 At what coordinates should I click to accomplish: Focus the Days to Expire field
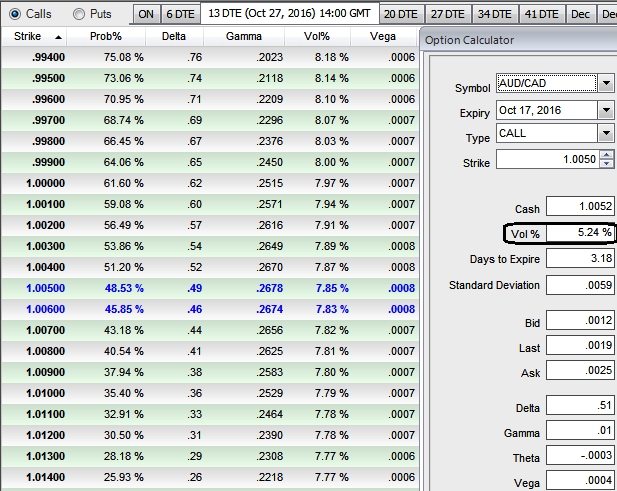[580, 260]
